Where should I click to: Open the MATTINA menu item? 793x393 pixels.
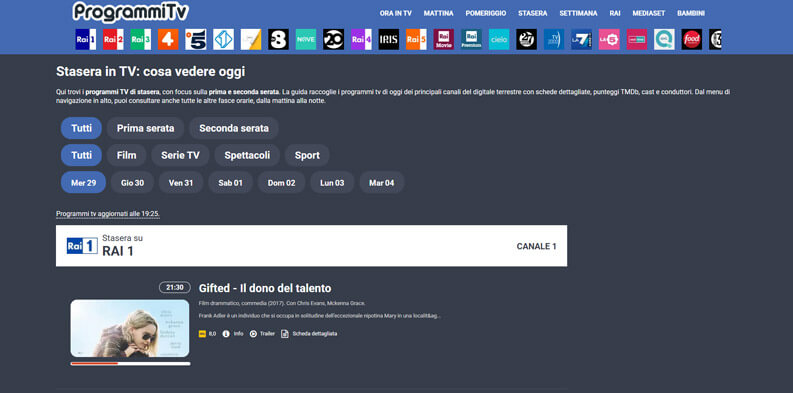438,14
